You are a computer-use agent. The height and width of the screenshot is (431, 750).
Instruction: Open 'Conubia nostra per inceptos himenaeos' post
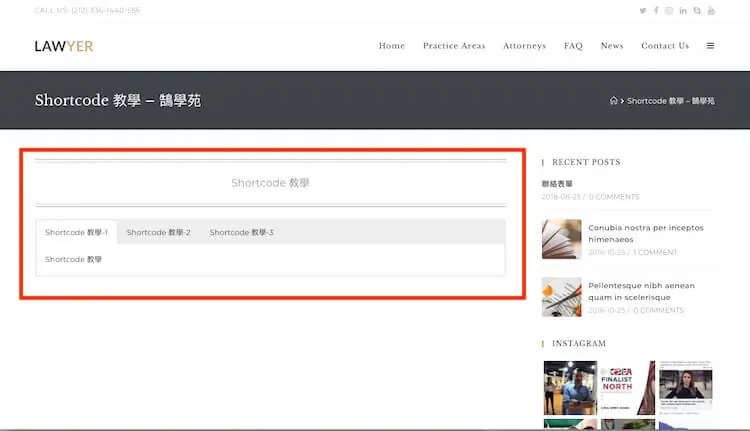[x=646, y=233]
